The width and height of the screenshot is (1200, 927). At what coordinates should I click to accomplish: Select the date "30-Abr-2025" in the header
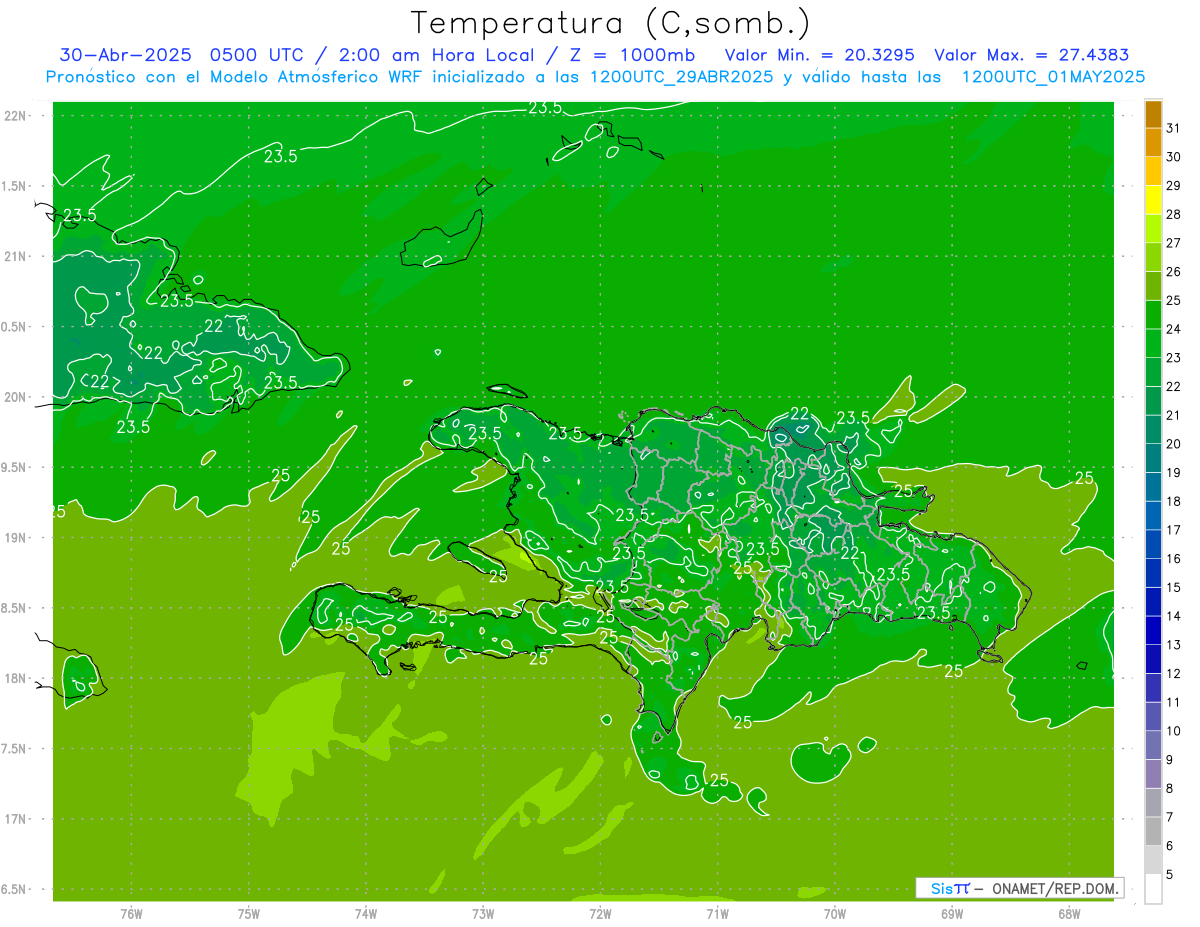point(125,55)
